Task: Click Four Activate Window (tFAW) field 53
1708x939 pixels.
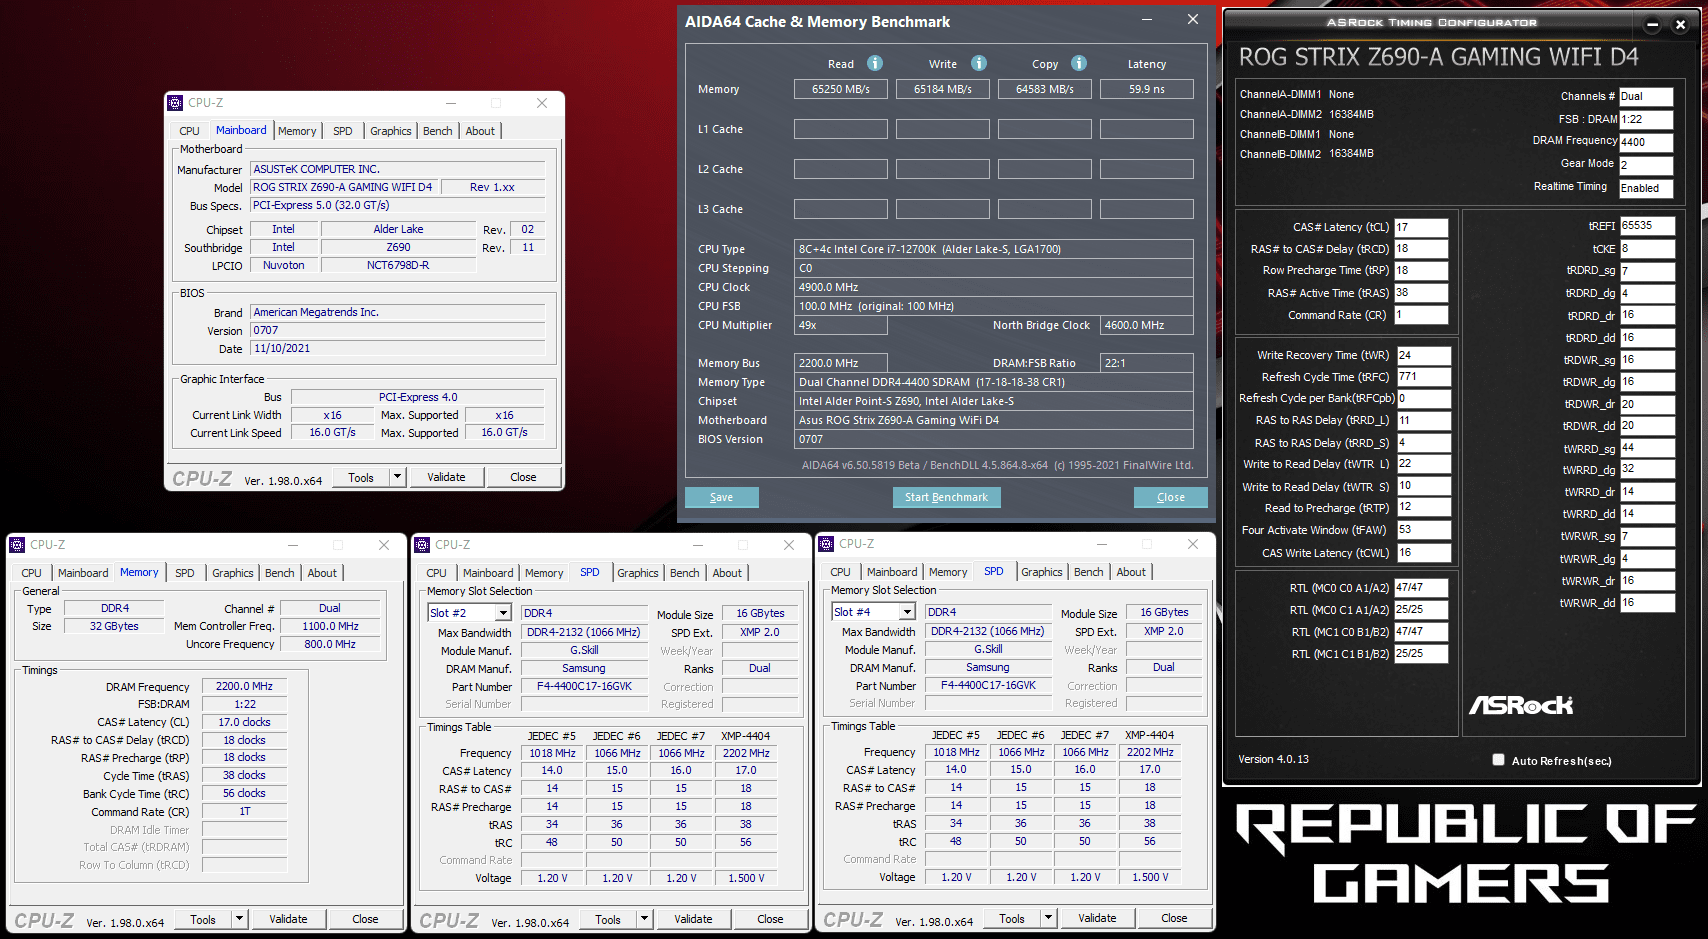Action: pyautogui.click(x=1423, y=530)
